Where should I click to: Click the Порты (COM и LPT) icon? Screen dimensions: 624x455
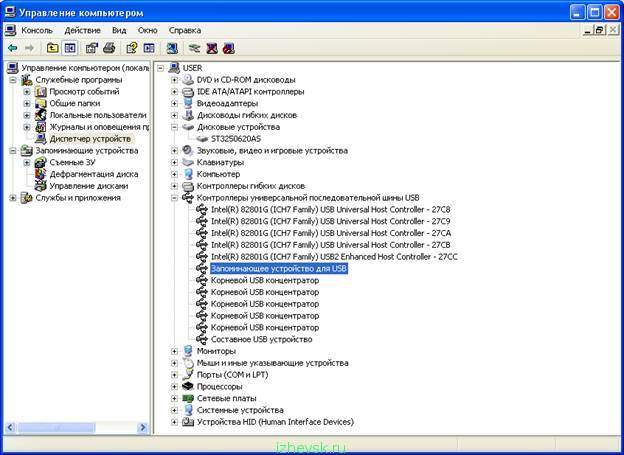[188, 375]
